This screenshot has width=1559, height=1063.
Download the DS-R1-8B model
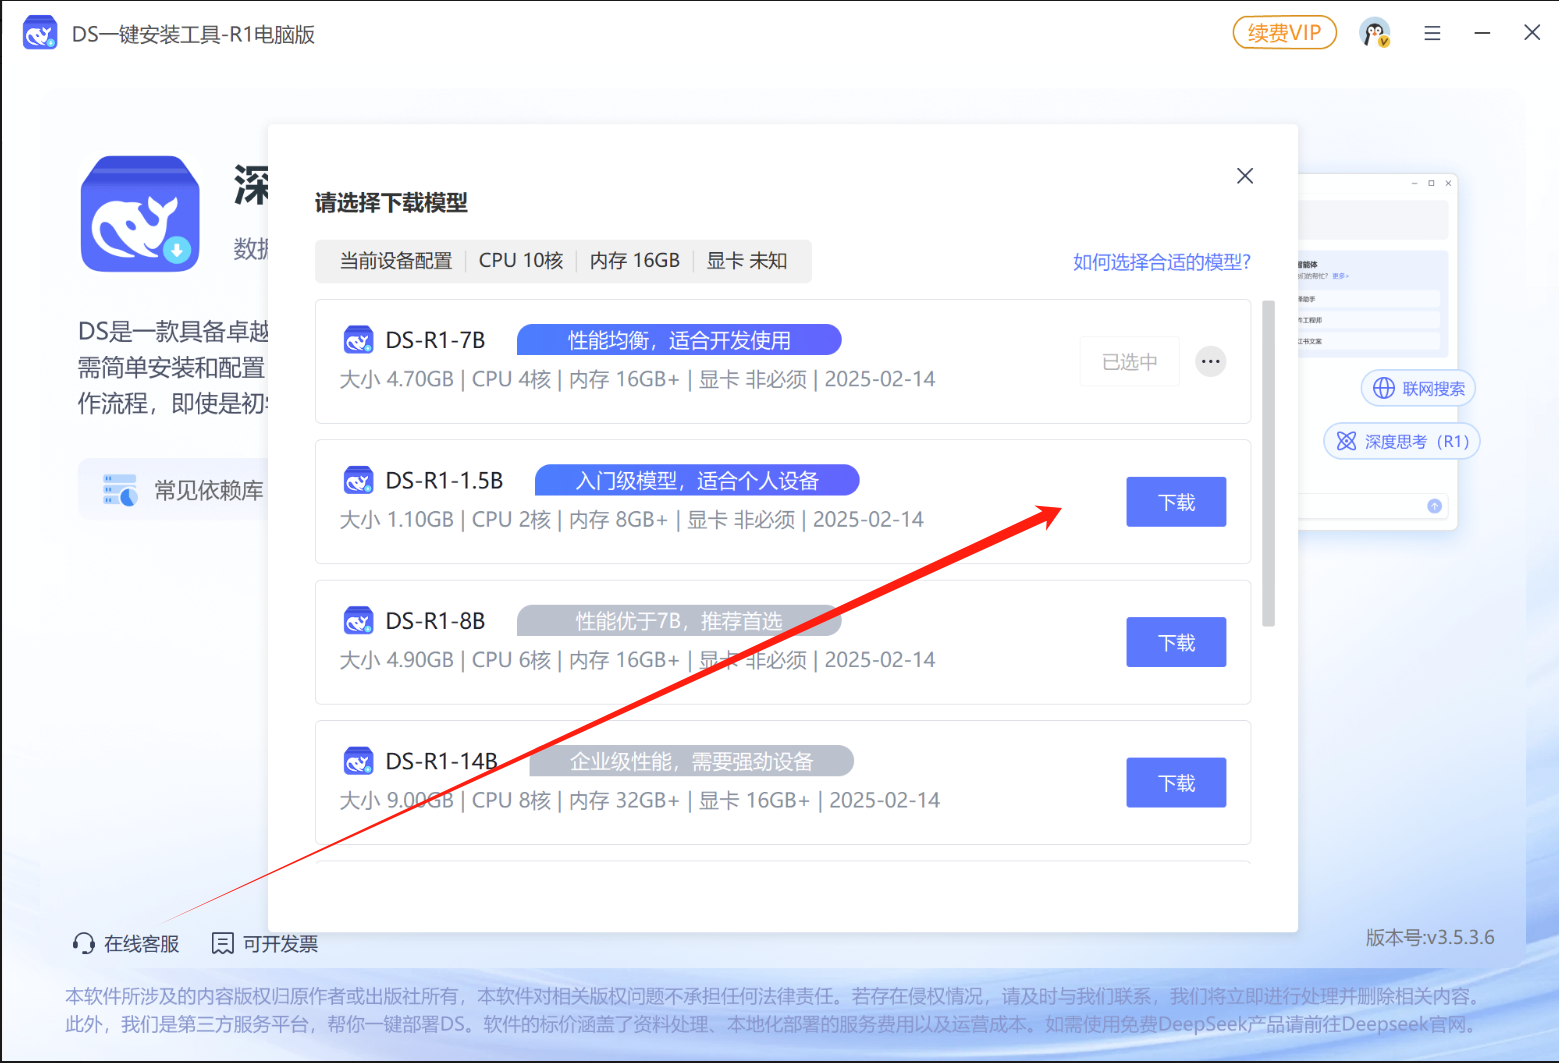point(1176,642)
